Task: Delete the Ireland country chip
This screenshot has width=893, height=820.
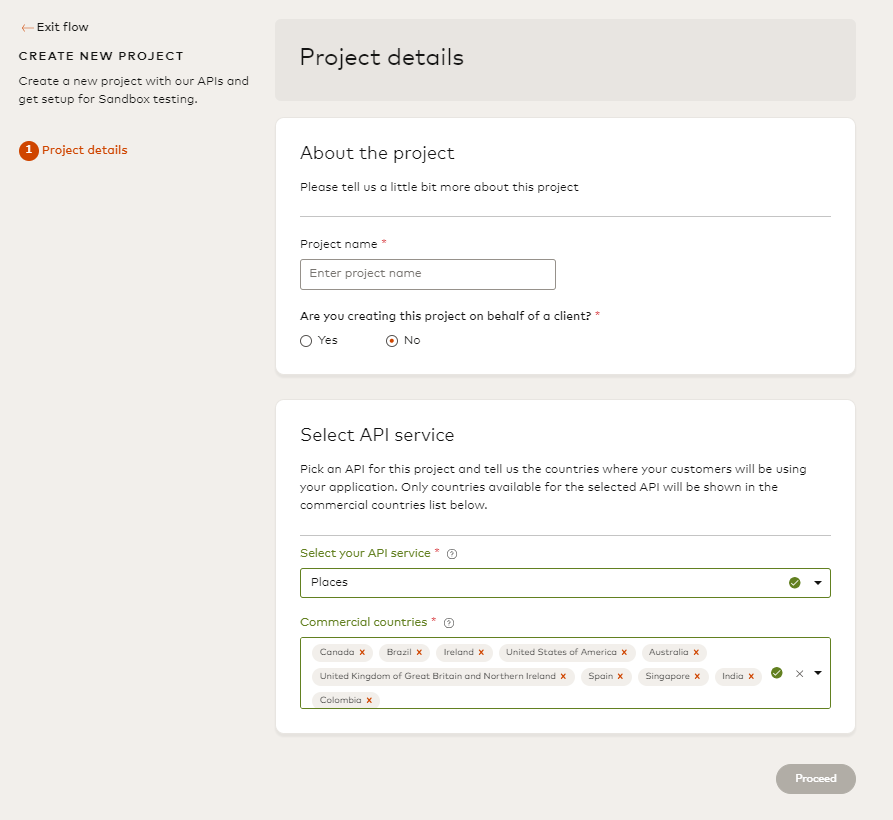Action: tap(481, 653)
